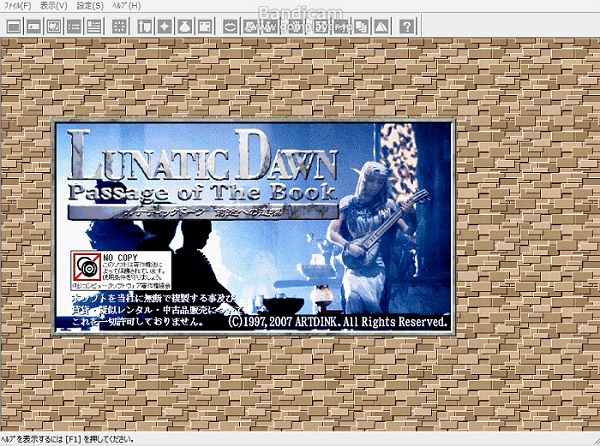The width and height of the screenshot is (600, 446).
Task: Click the money pouch toolbar icon
Action: tap(185, 26)
